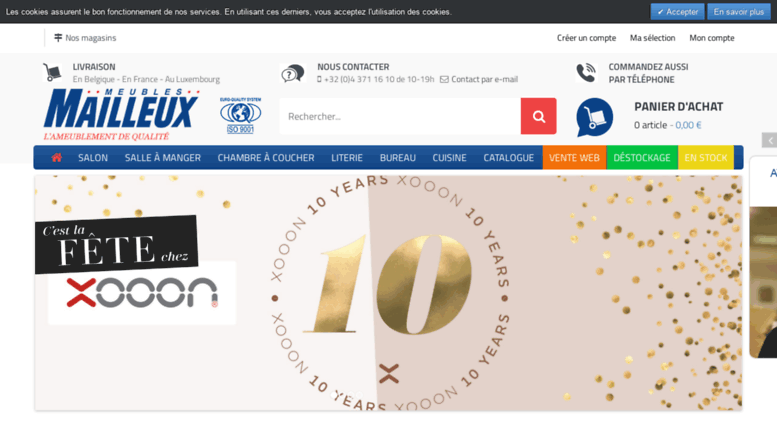Open the Bureau menu
Image resolution: width=777 pixels, height=423 pixels.
pyautogui.click(x=397, y=158)
